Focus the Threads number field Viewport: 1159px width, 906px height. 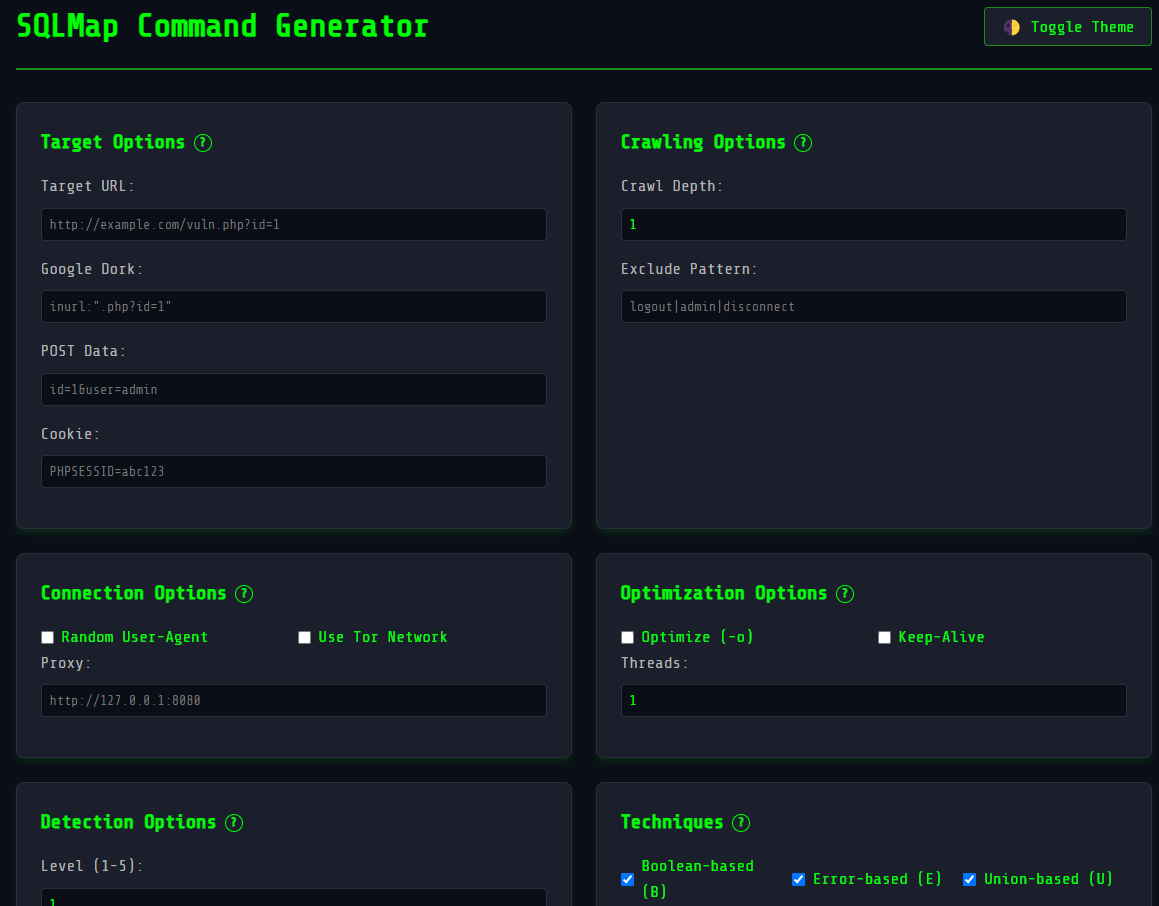click(874, 701)
